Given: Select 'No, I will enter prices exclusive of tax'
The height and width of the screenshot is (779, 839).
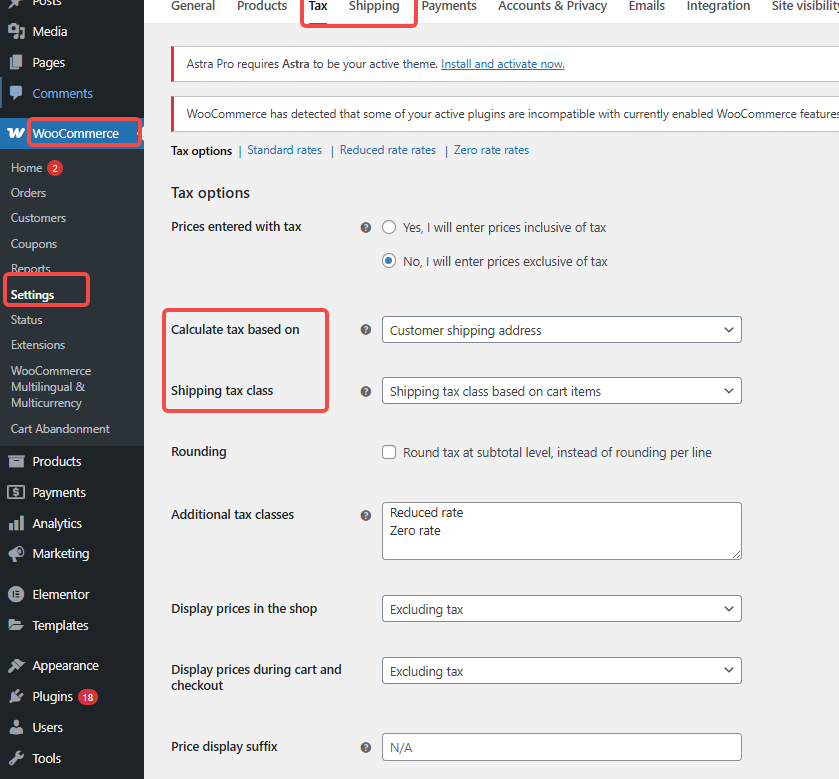Looking at the screenshot, I should 388,261.
